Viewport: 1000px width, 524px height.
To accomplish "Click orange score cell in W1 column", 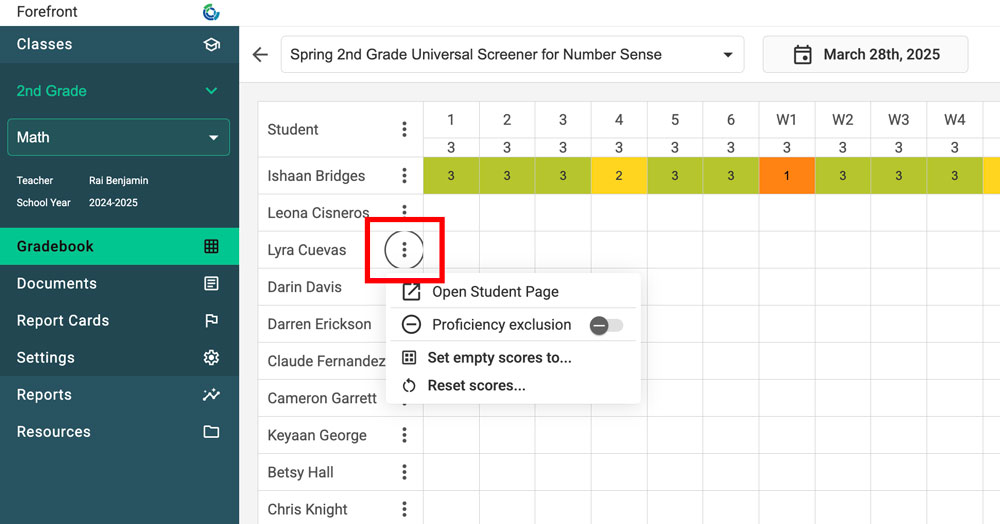I will click(787, 176).
